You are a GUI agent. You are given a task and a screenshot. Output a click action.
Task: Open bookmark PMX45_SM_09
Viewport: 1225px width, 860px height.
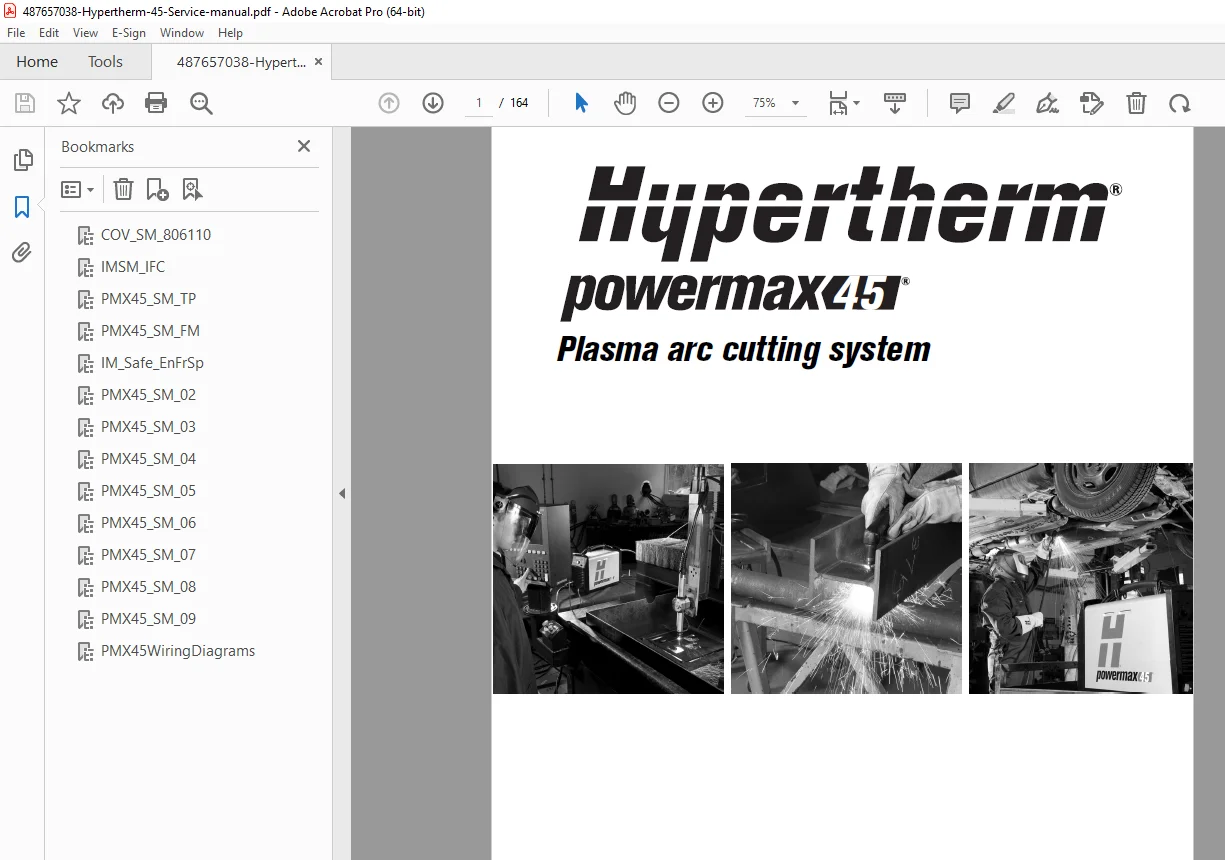pyautogui.click(x=148, y=619)
